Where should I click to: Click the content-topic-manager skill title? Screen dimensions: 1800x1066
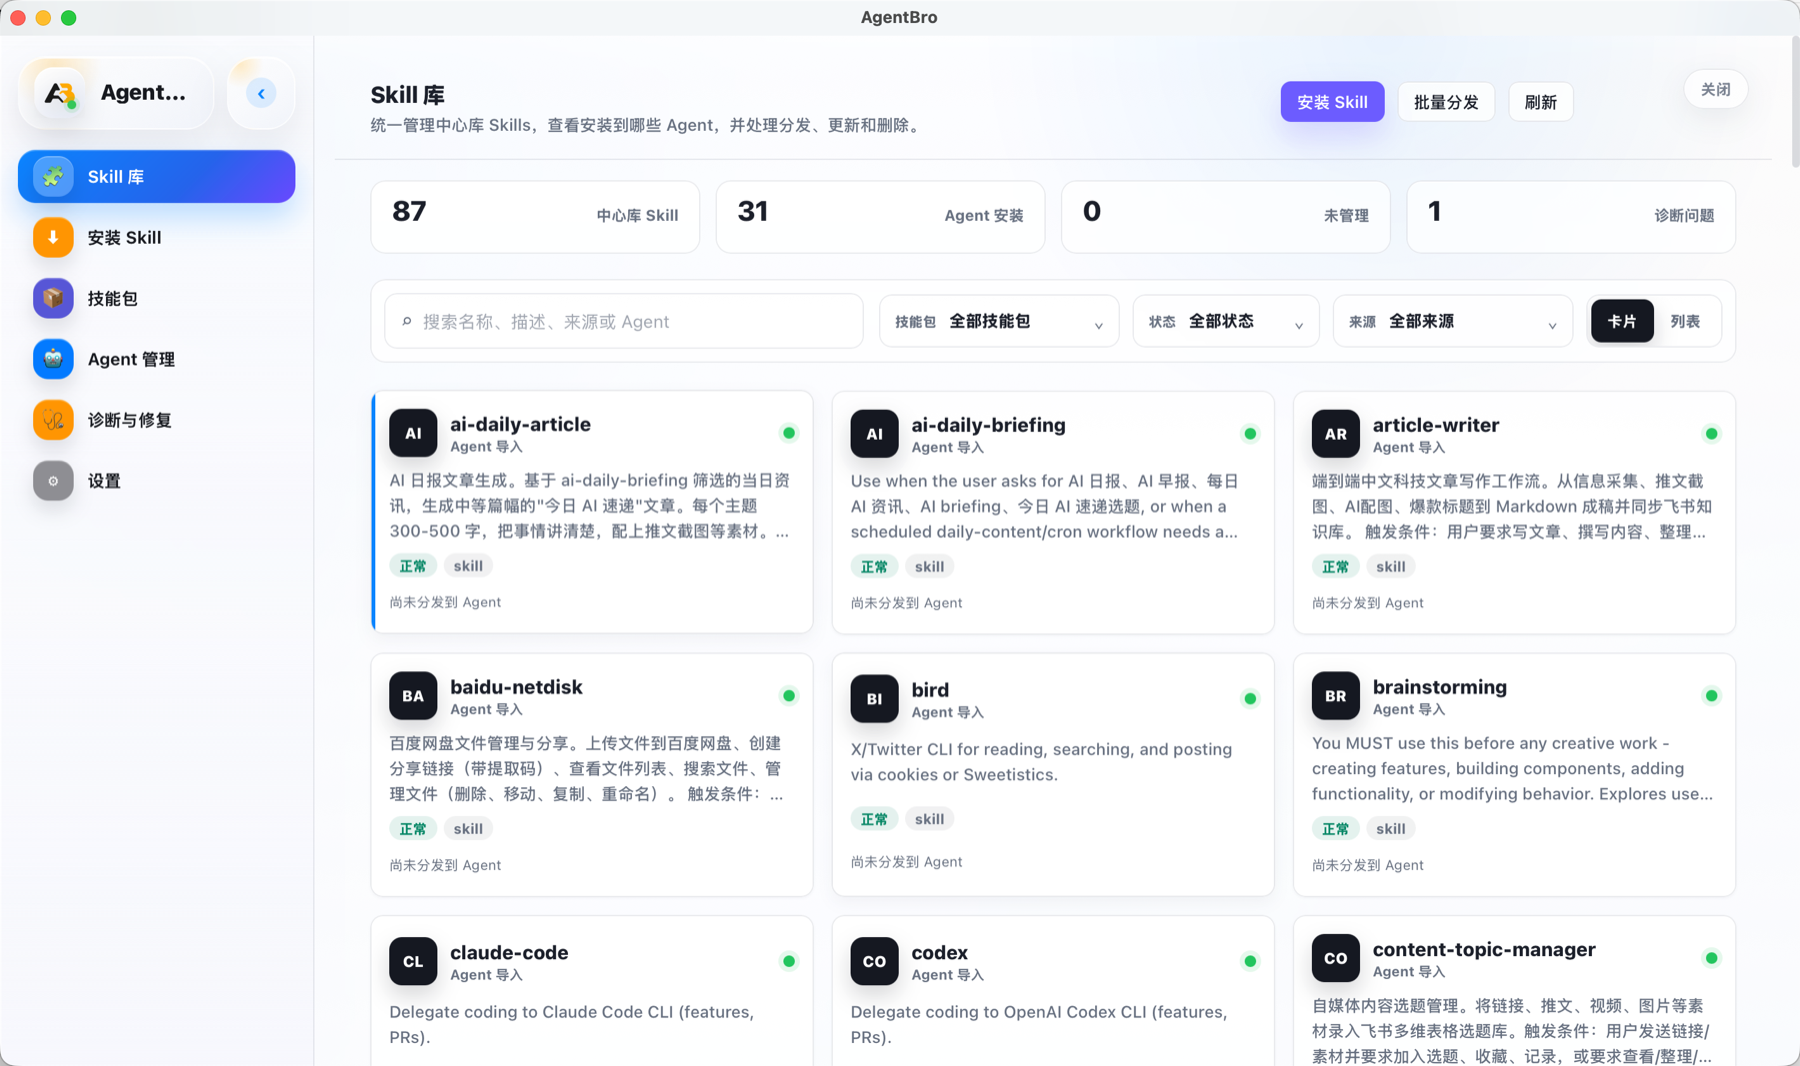coord(1484,950)
